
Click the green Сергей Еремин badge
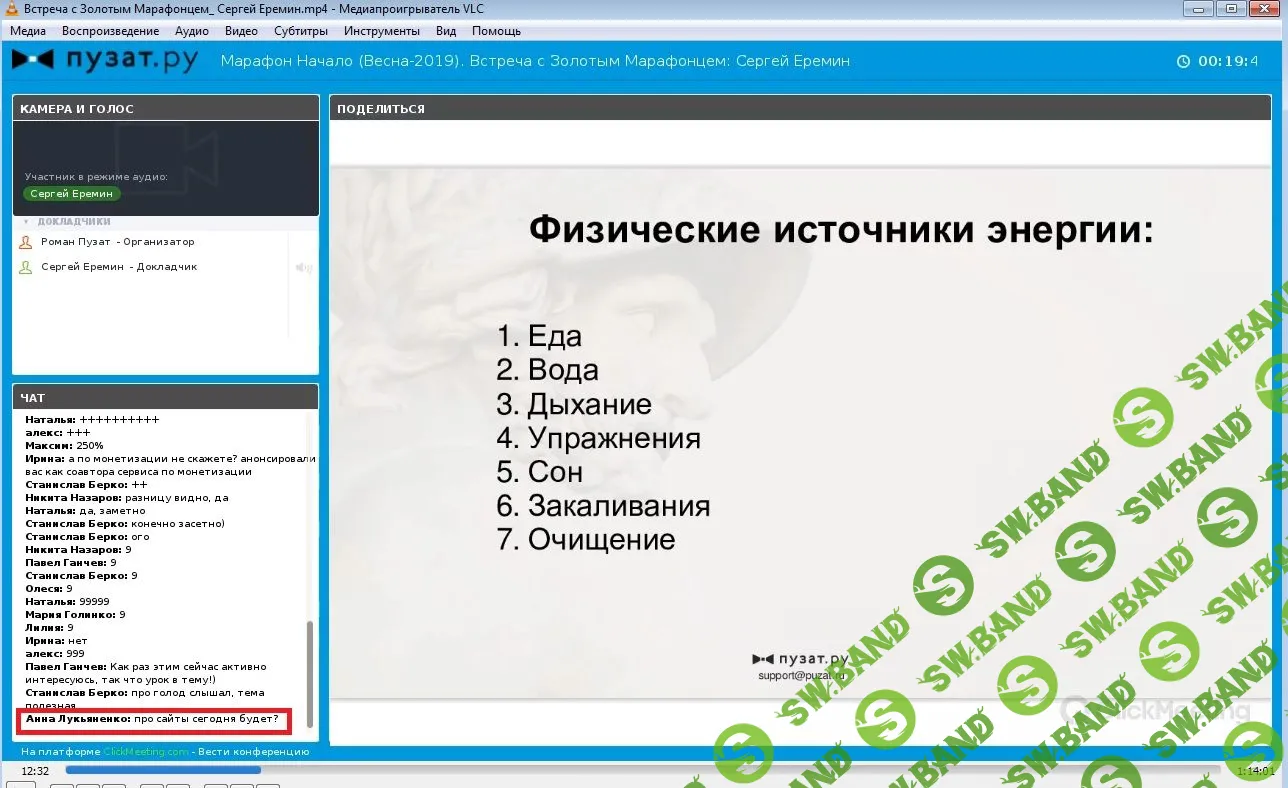[71, 193]
